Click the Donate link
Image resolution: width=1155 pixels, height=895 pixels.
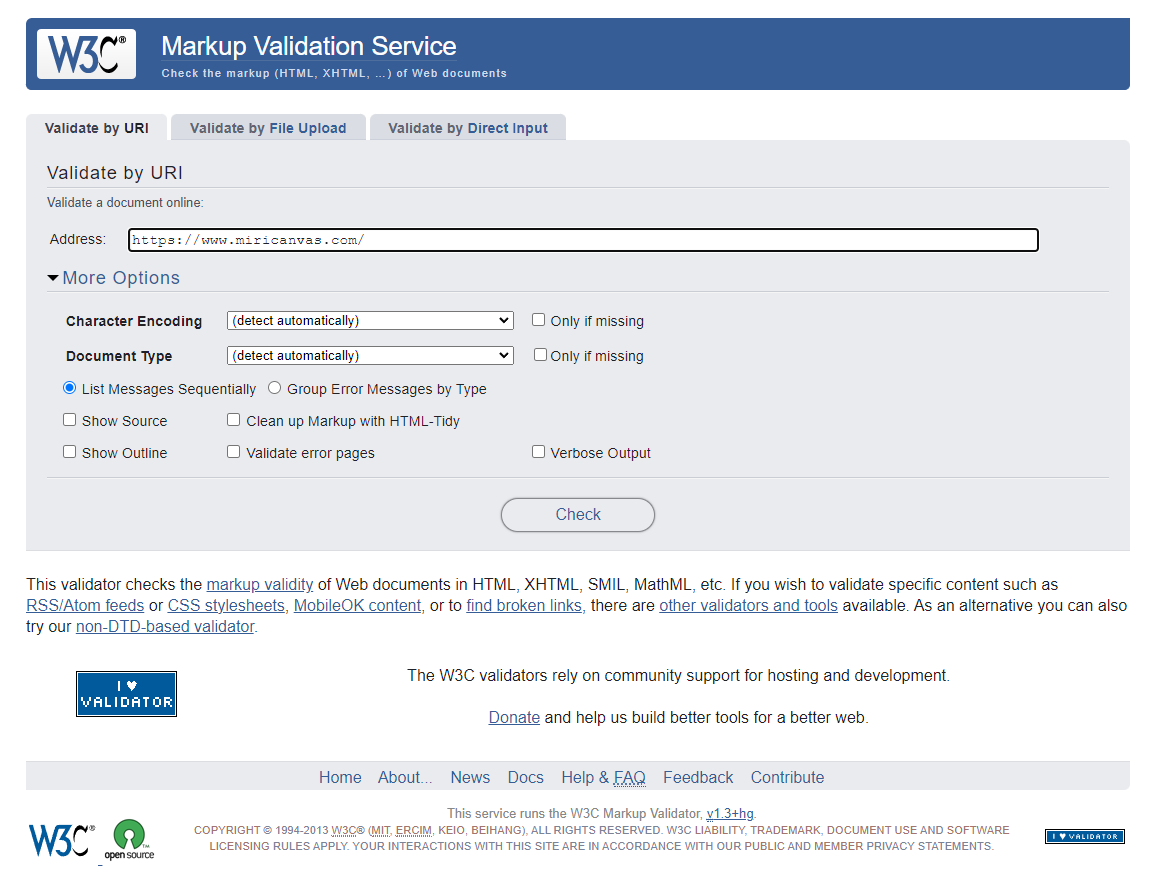point(514,717)
